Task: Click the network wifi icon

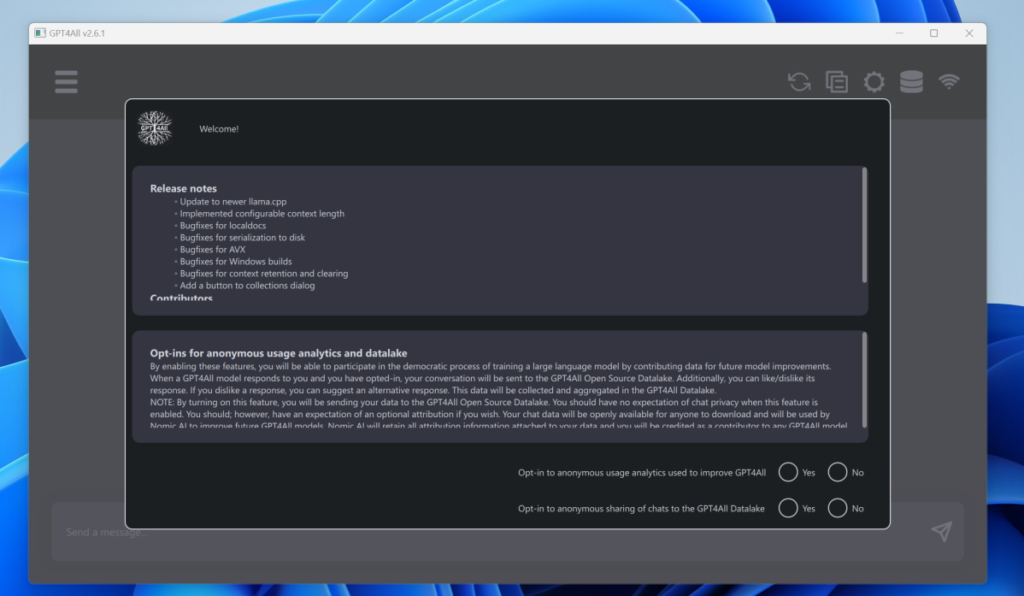Action: [x=949, y=82]
